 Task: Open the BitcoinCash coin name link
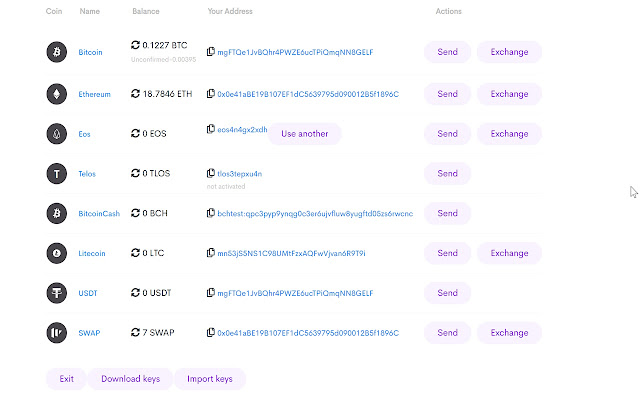99,213
